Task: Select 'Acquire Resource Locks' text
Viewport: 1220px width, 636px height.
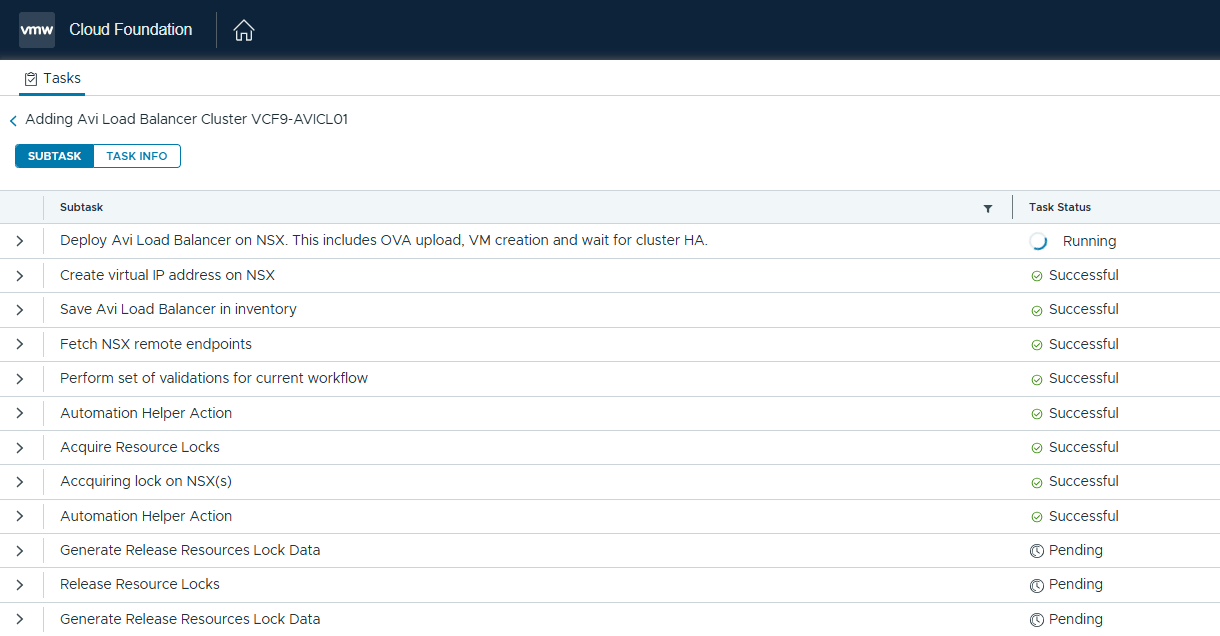Action: [x=140, y=447]
